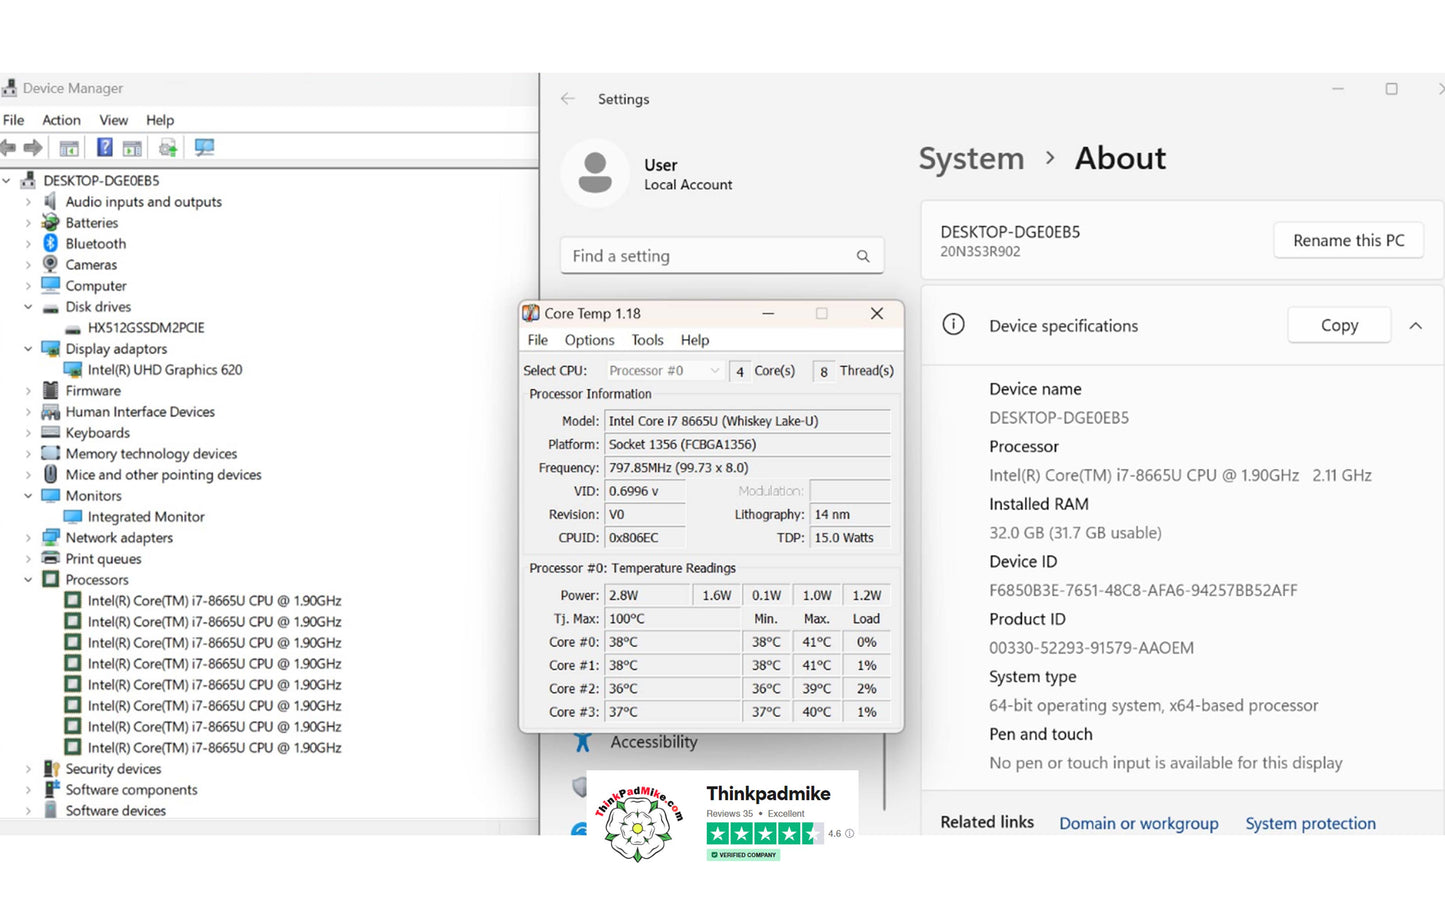This screenshot has width=1445, height=908.
Task: Open the Device Manager File menu
Action: pyautogui.click(x=14, y=120)
